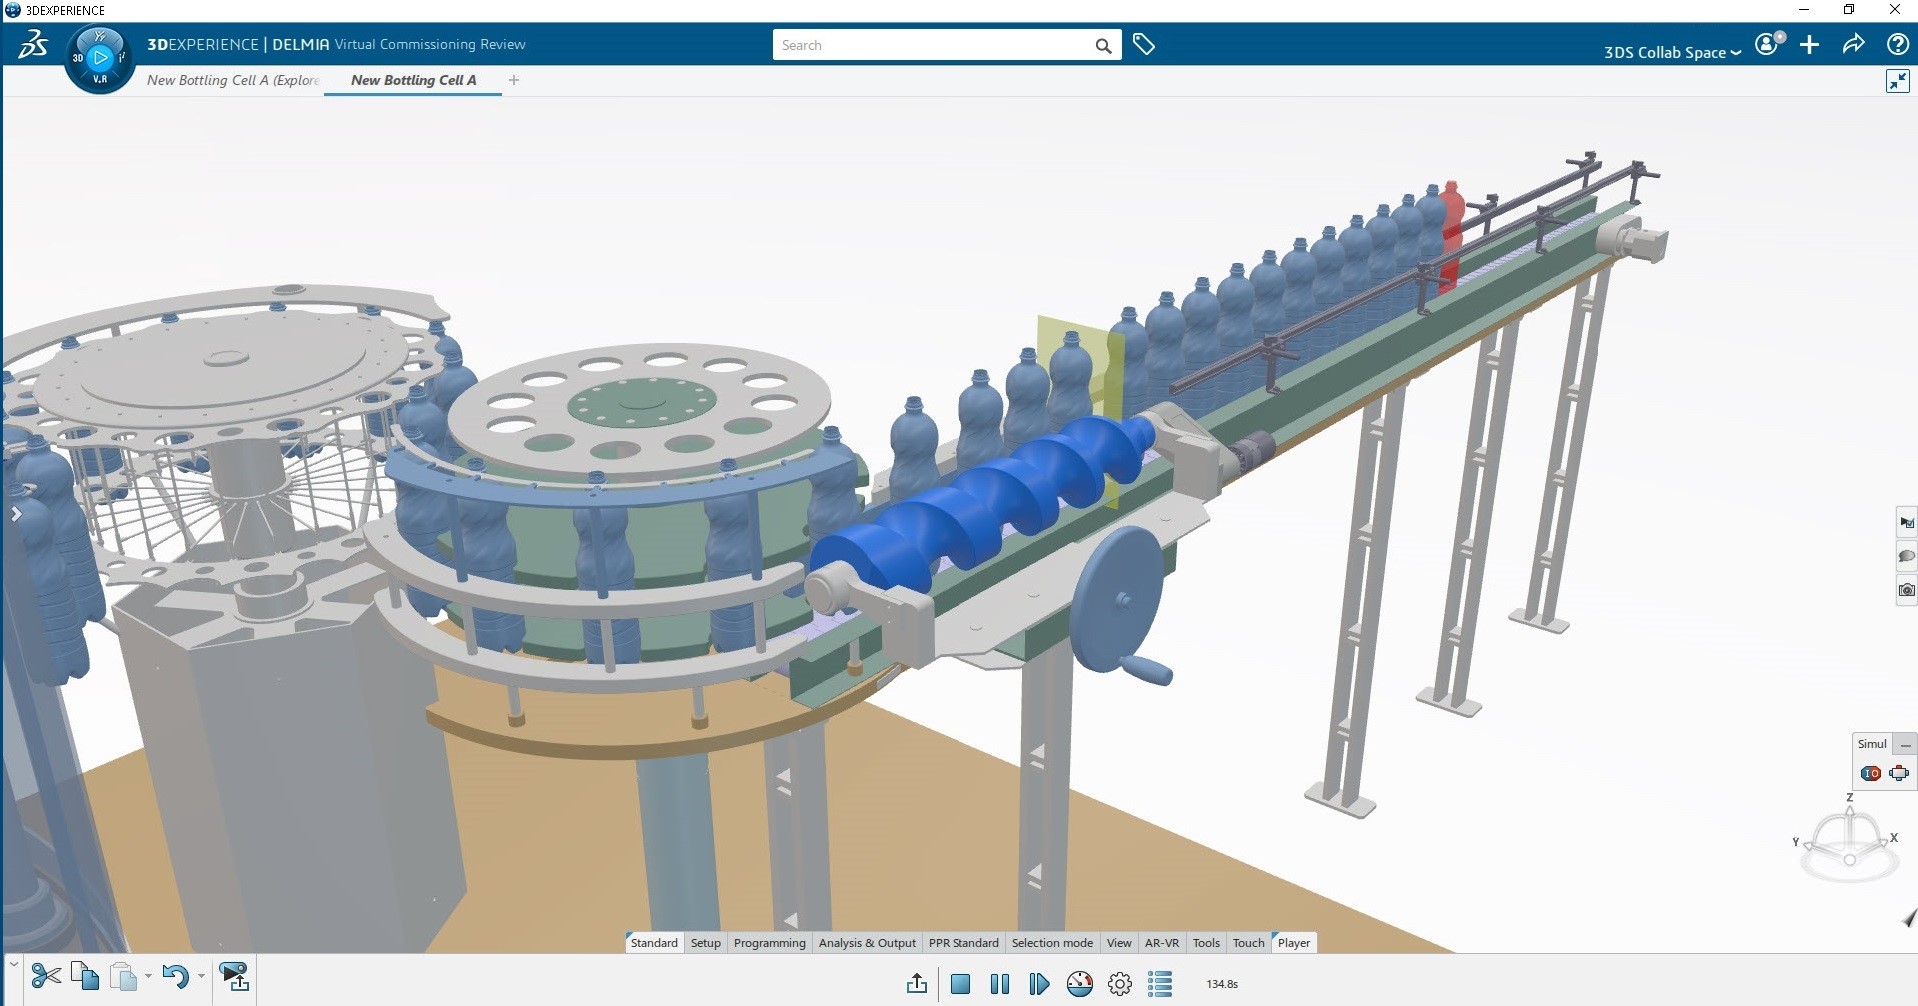Expand the Undo history dropdown arrow

click(x=201, y=976)
